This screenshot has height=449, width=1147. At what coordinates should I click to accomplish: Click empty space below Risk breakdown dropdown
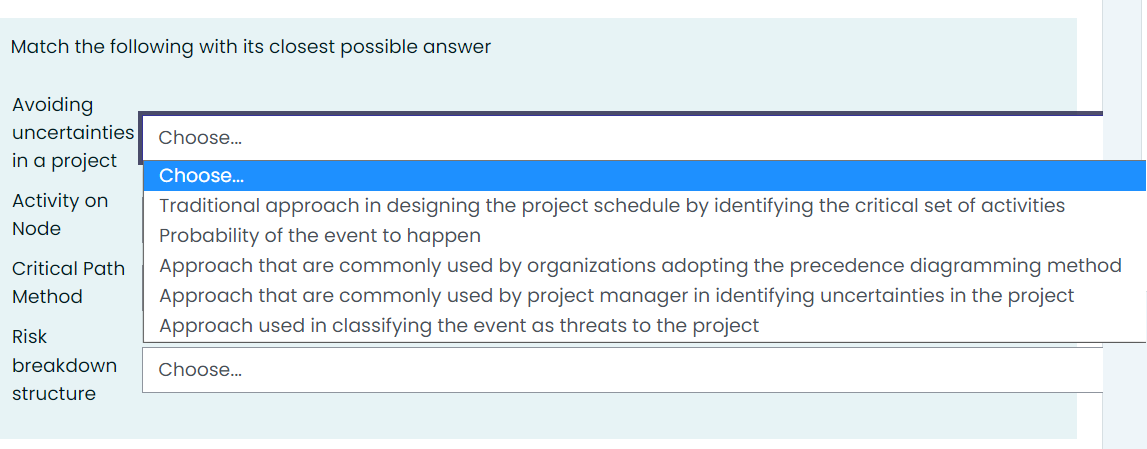[x=600, y=415]
